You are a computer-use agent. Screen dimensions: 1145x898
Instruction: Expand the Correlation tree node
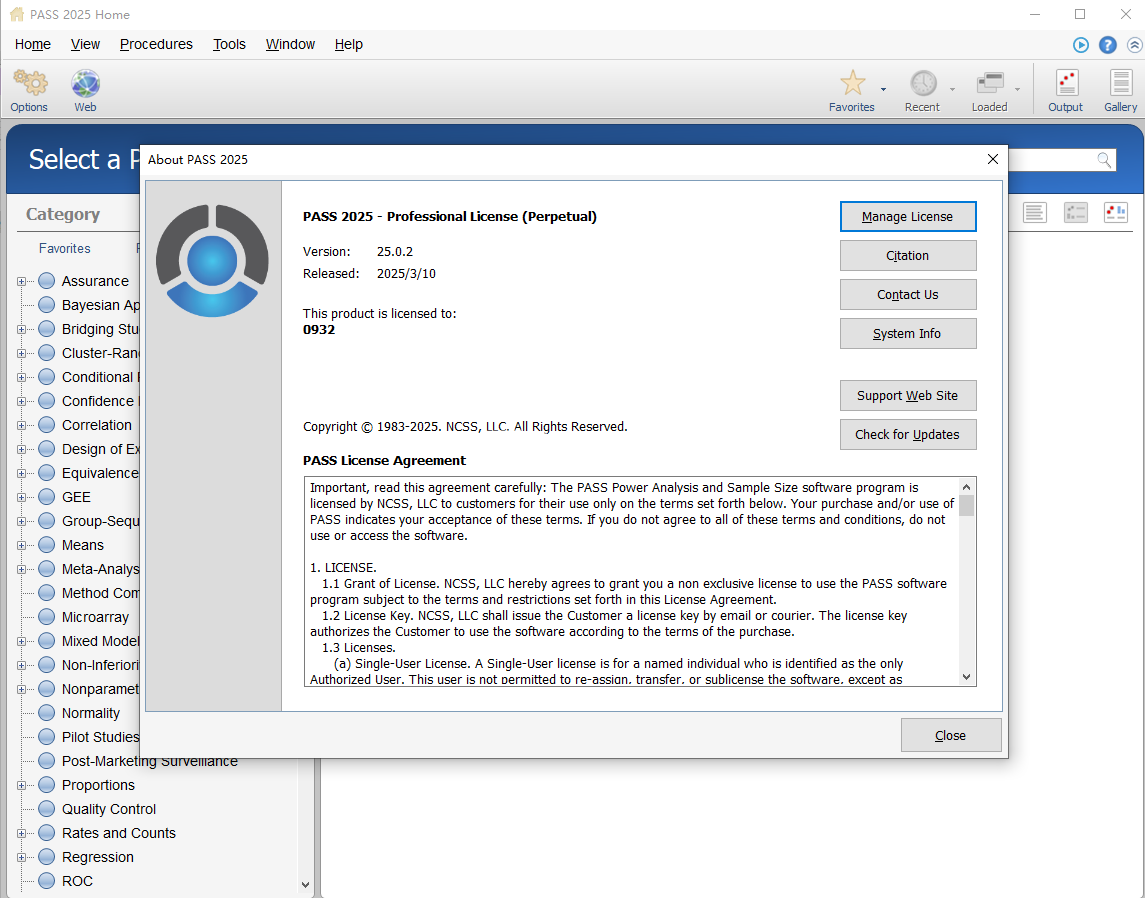click(21, 425)
